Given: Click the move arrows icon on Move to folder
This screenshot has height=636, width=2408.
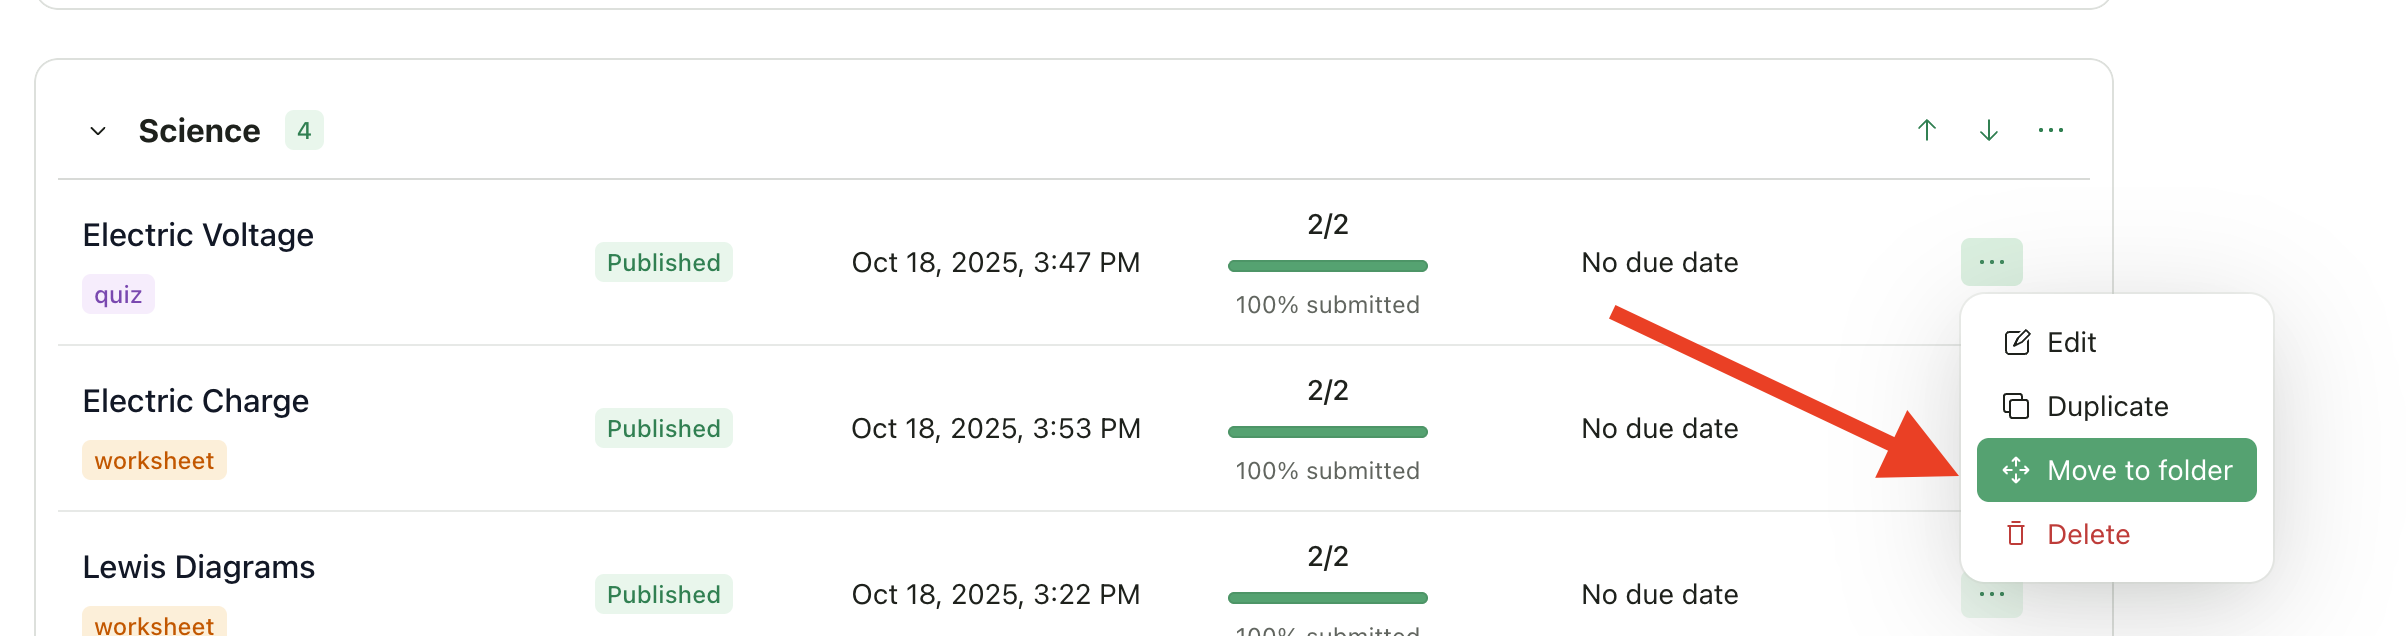Looking at the screenshot, I should [x=2015, y=470].
